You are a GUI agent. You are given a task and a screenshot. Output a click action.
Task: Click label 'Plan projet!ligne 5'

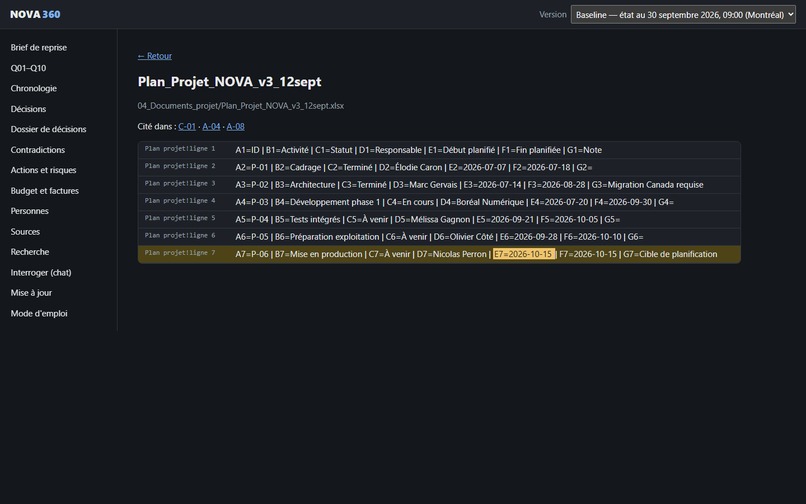point(180,218)
